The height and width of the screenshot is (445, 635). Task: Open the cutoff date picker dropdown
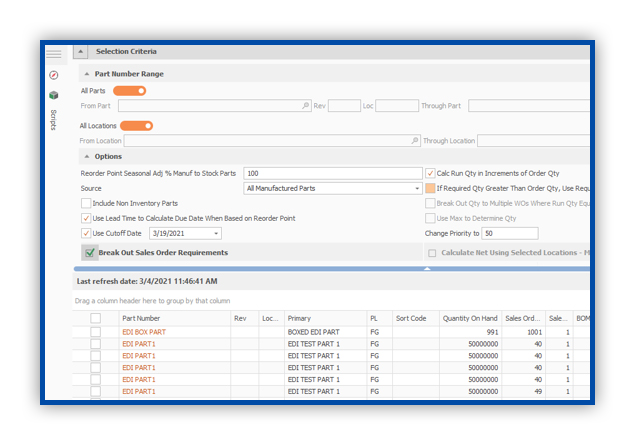[x=216, y=234]
